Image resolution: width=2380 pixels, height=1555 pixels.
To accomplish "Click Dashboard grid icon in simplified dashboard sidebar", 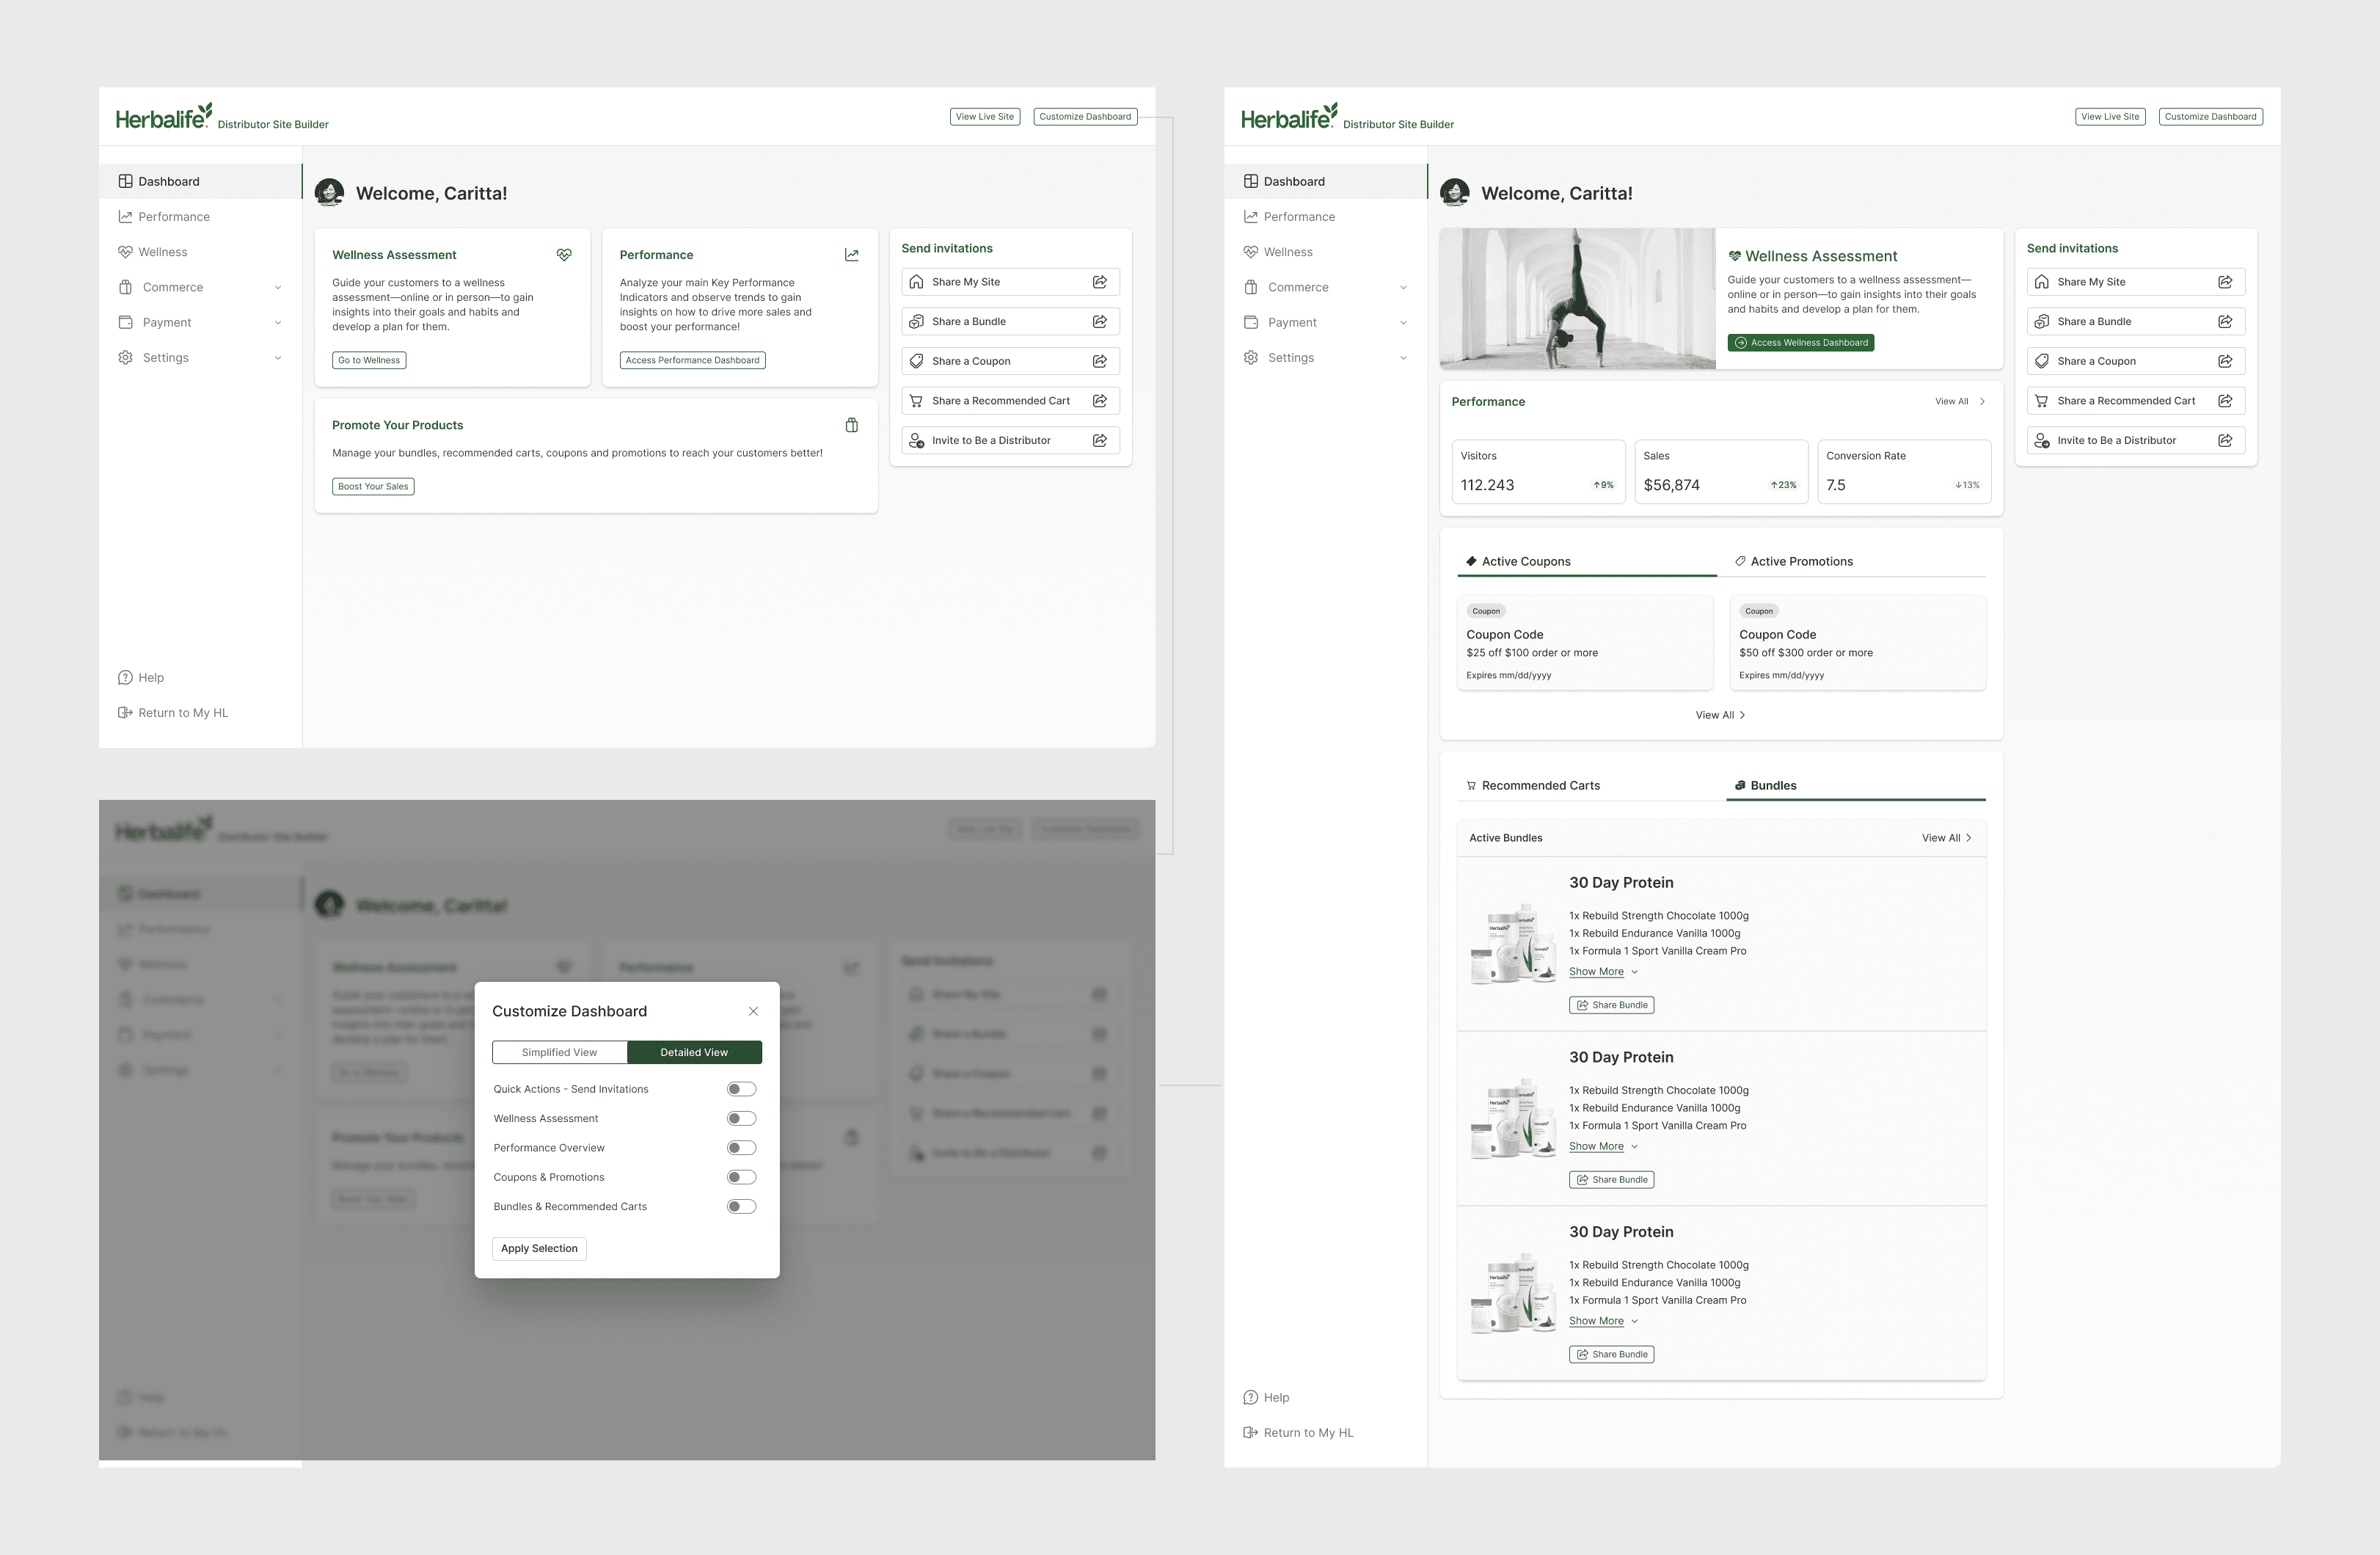I will [125, 181].
